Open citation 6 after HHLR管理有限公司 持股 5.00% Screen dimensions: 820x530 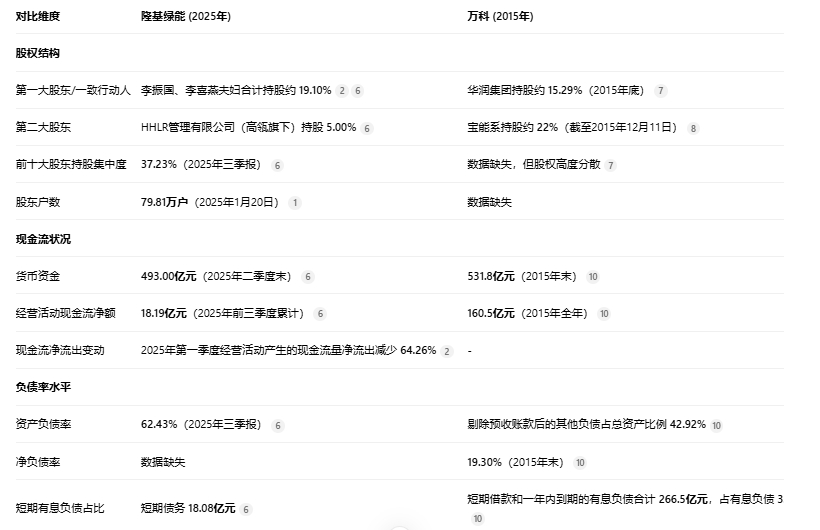tap(367, 128)
